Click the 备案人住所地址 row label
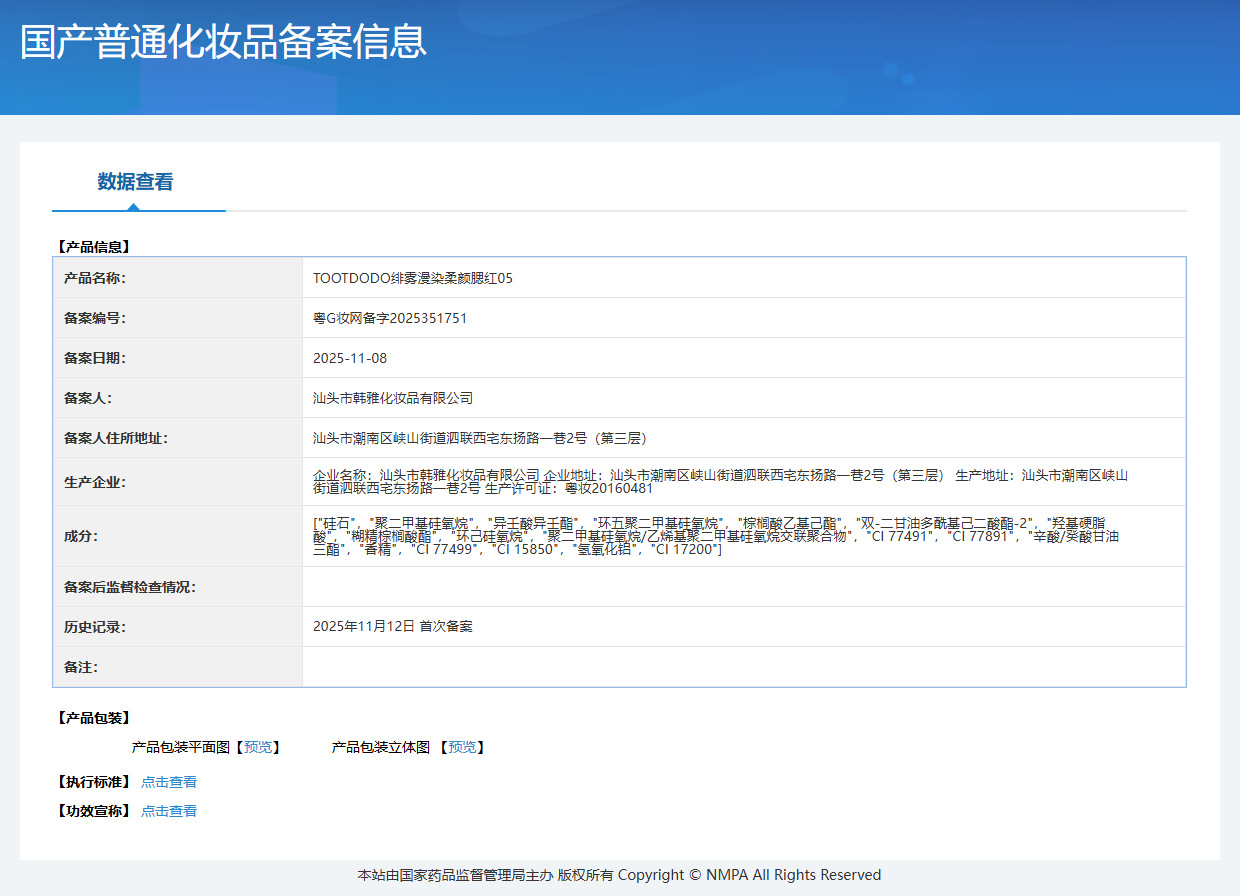 pos(116,438)
